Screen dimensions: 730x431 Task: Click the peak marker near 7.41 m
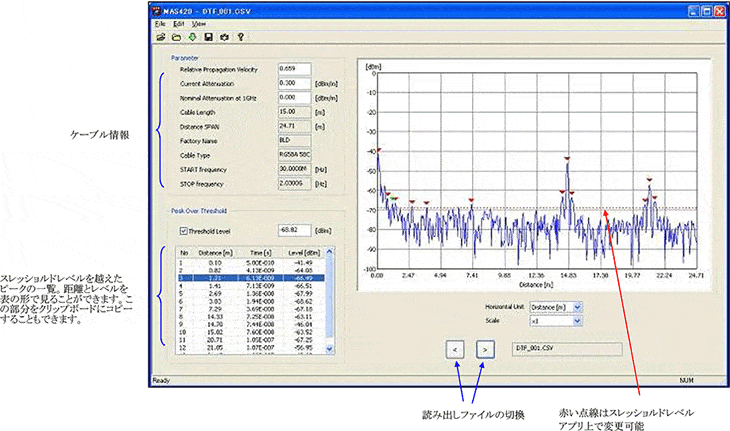pos(471,200)
